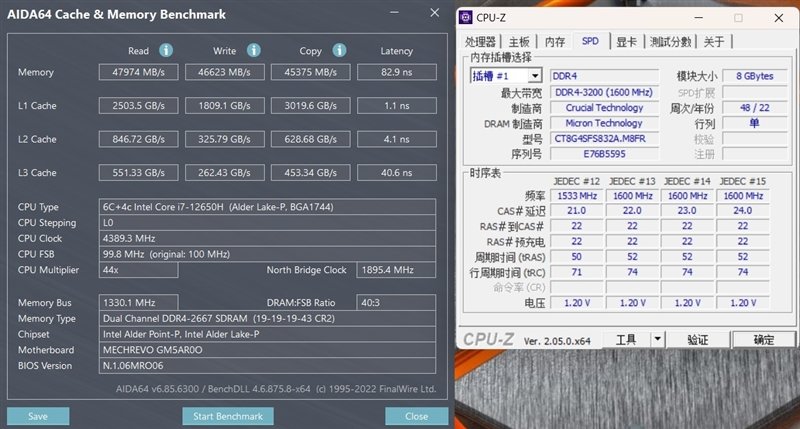This screenshot has height=429, width=800.
Task: Click the serial number E76B5595
Action: click(x=604, y=154)
